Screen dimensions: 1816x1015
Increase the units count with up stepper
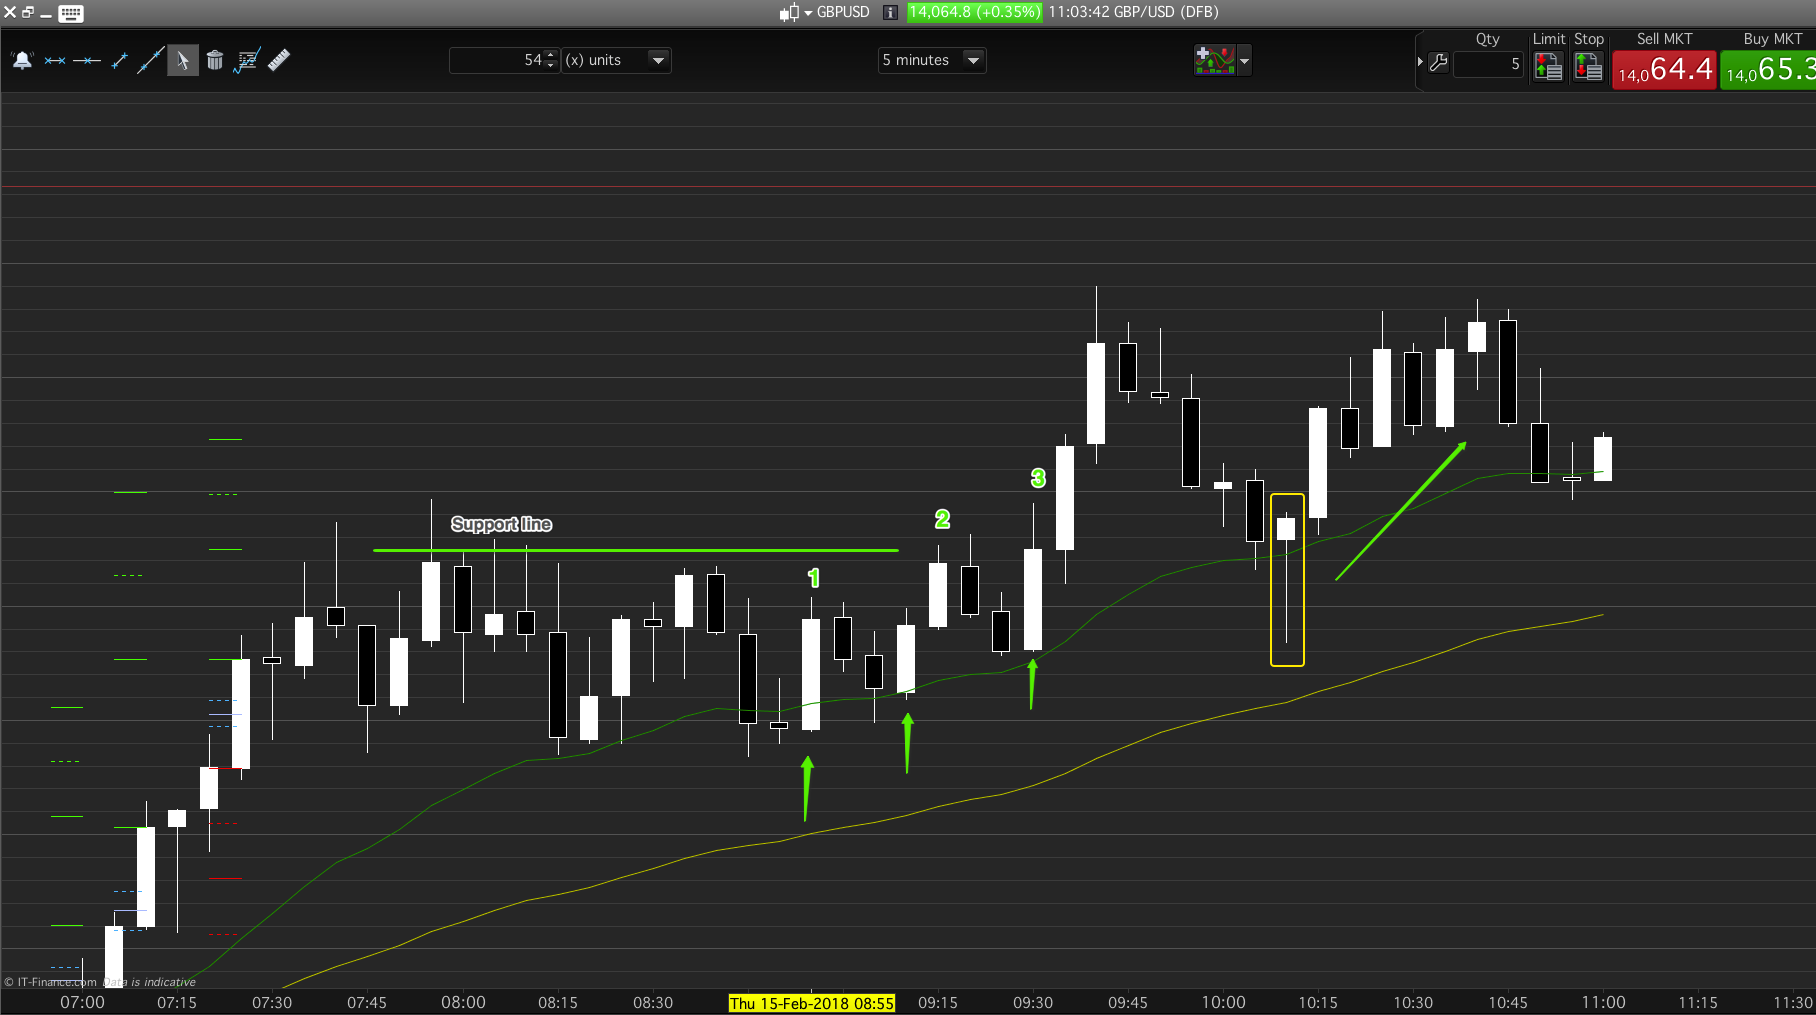pos(550,55)
